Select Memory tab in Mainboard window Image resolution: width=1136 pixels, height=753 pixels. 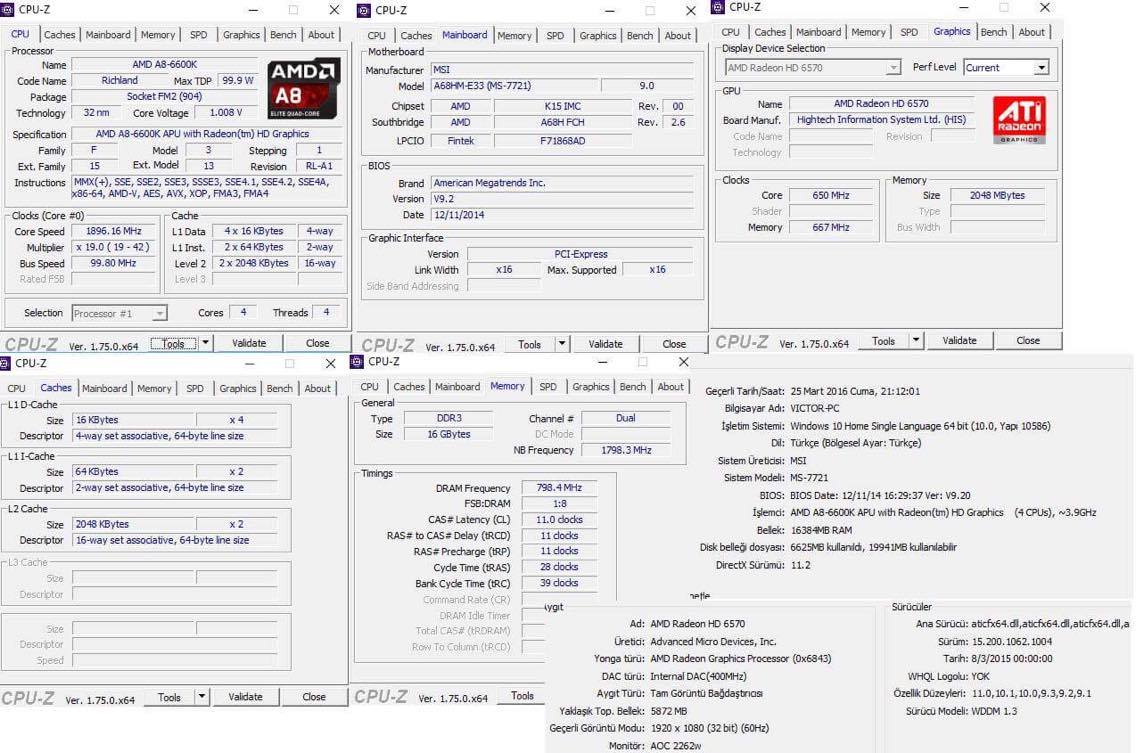click(x=514, y=36)
